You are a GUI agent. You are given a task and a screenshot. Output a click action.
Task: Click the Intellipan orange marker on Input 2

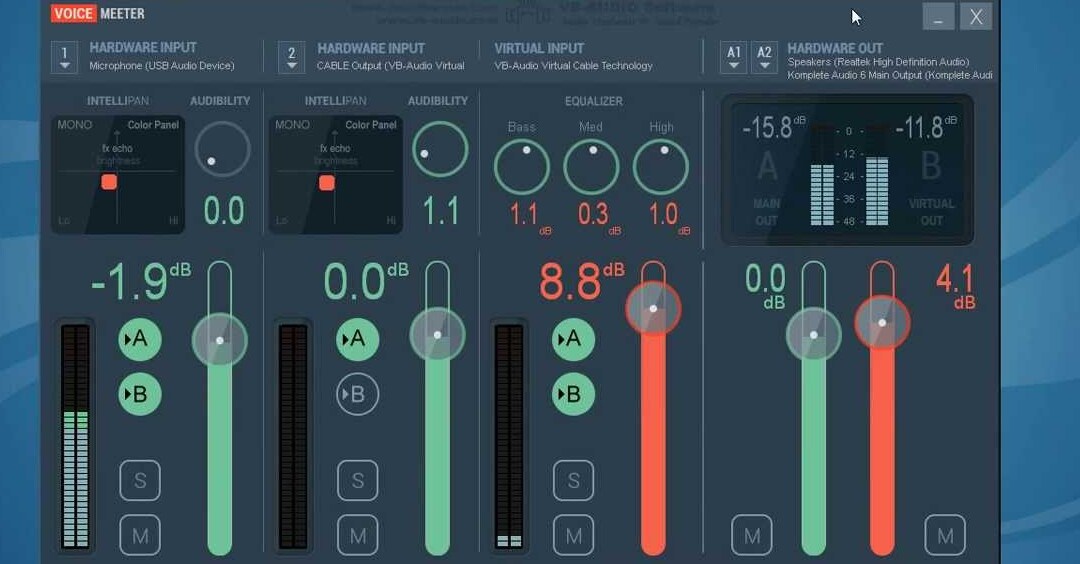coord(326,182)
